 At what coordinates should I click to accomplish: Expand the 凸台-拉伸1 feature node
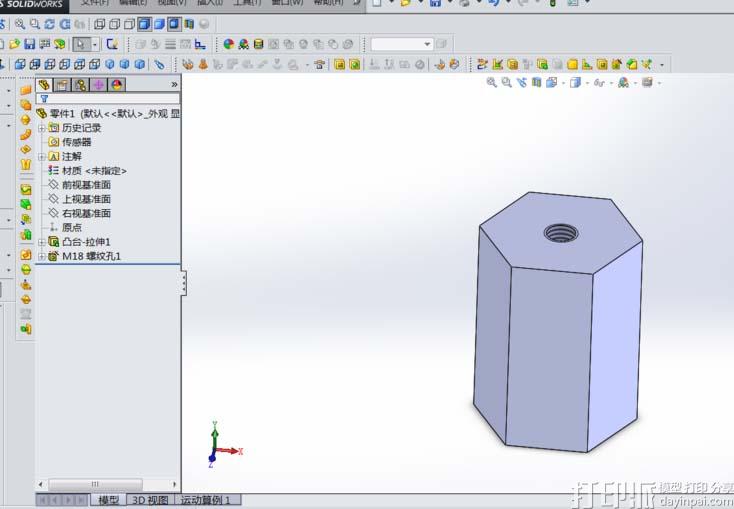pos(41,242)
